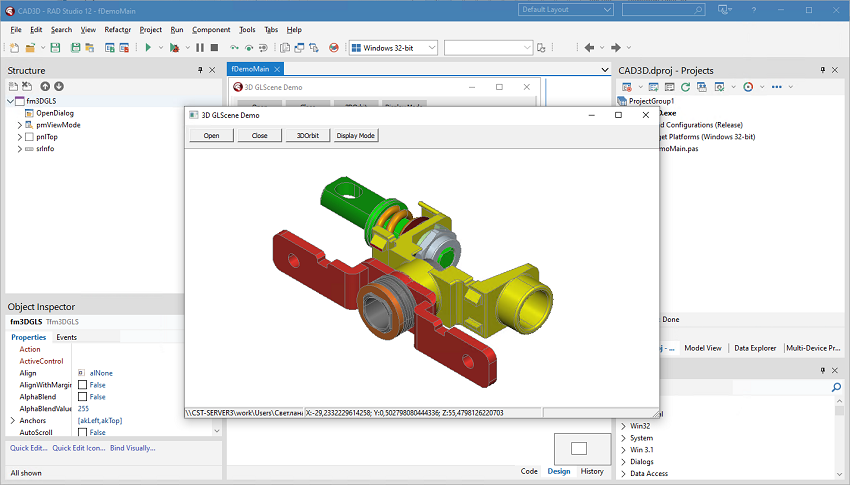The image size is (850, 485).
Task: Click the Move Up arrow in Structure panel
Action: pyautogui.click(x=45, y=87)
